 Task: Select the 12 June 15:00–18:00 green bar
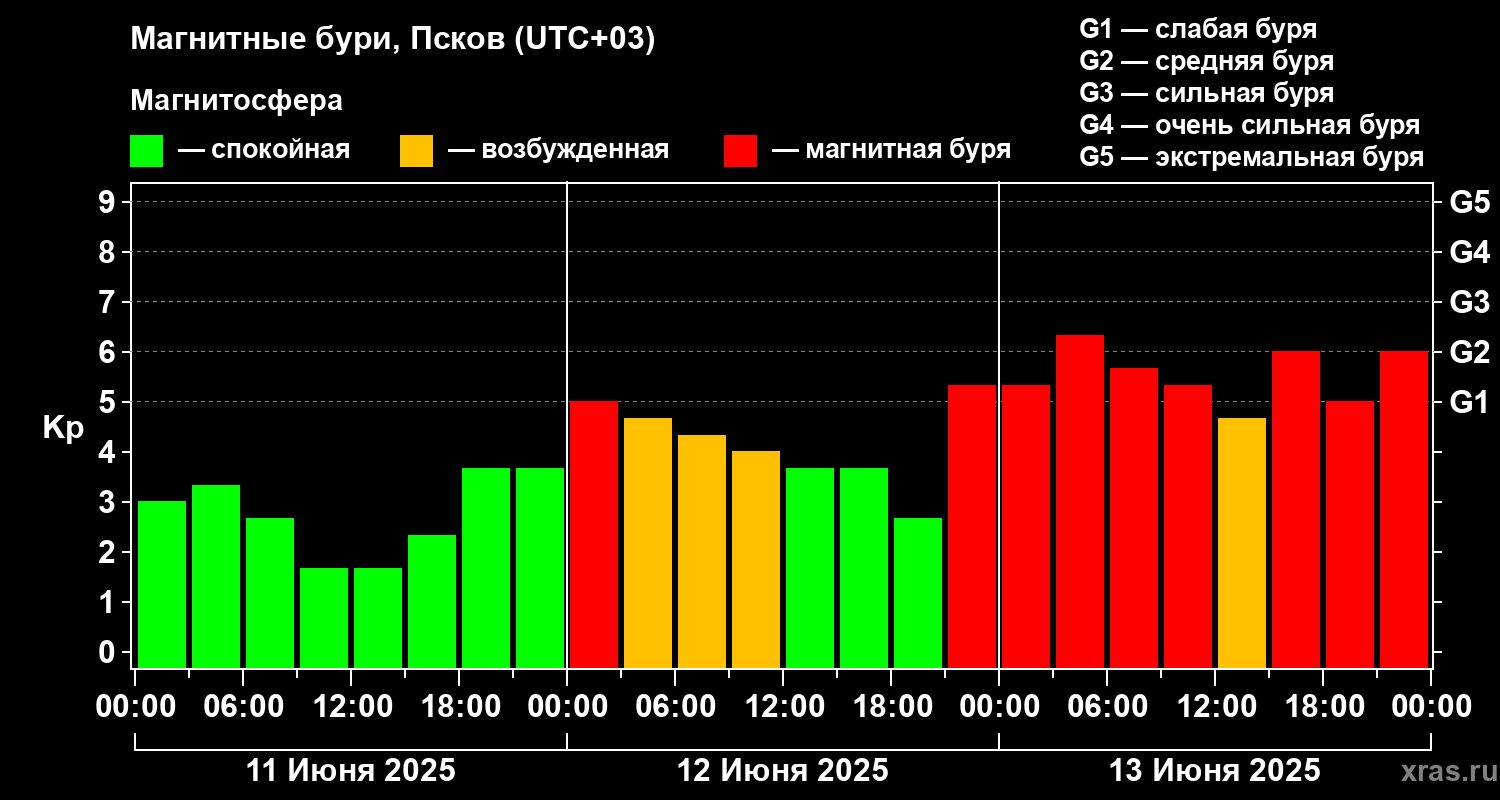click(x=864, y=567)
